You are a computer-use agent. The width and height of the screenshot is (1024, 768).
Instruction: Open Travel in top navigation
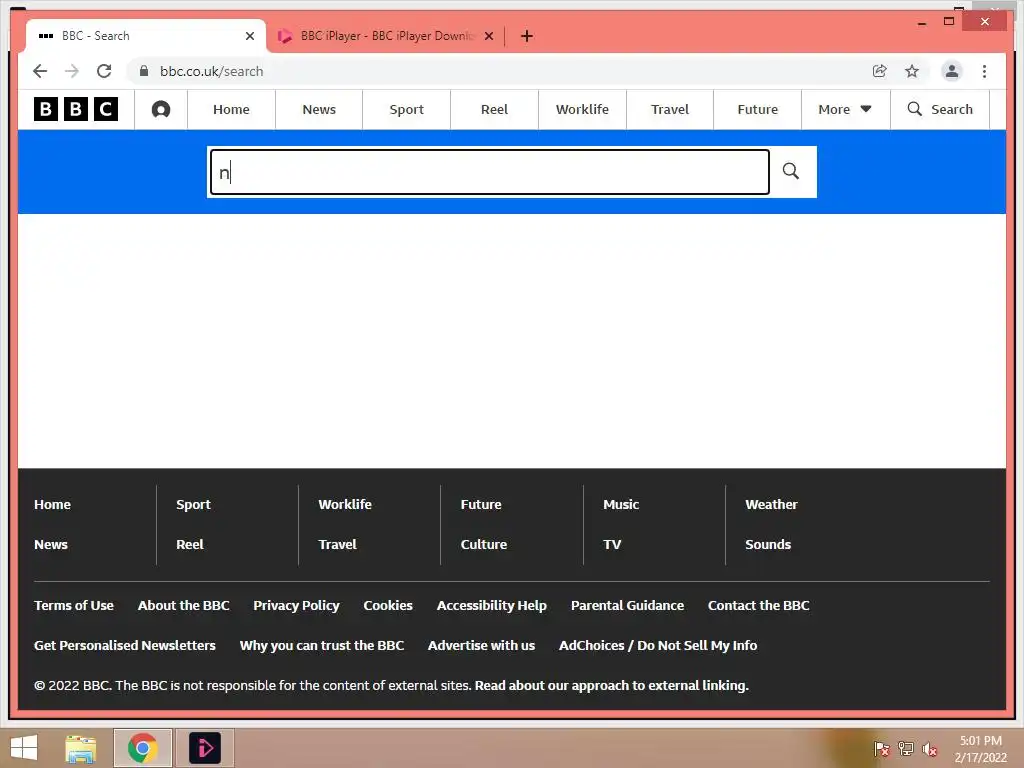[670, 109]
